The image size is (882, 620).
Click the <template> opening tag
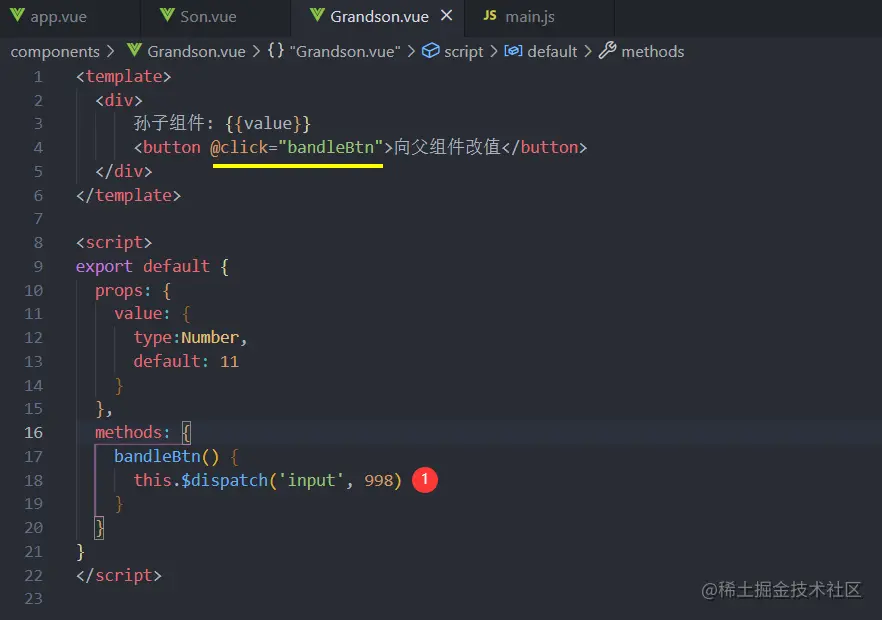(x=124, y=77)
